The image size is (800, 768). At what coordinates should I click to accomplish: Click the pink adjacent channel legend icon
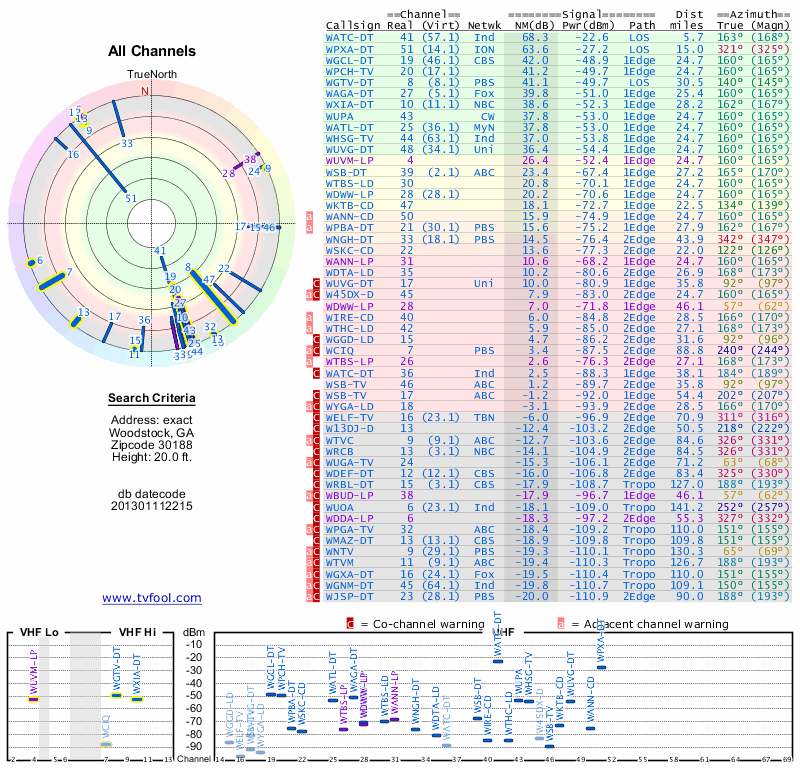coord(561,624)
